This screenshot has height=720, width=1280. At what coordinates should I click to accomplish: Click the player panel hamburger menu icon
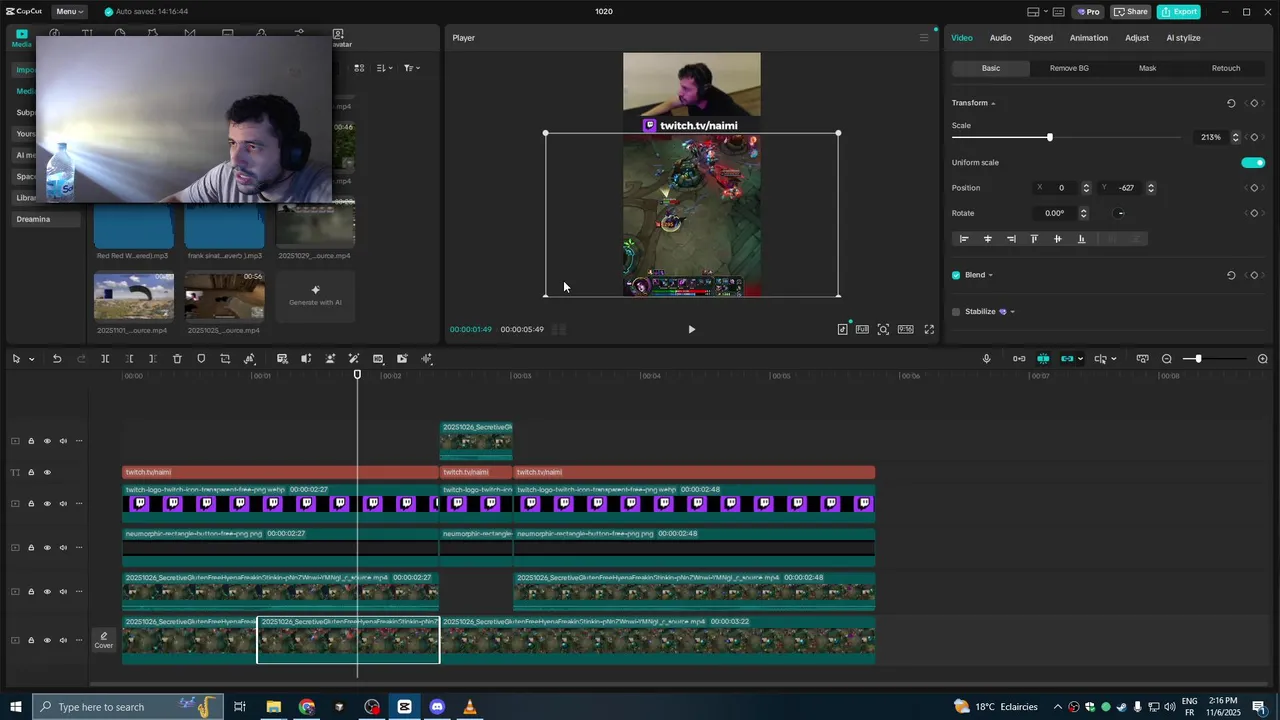point(924,38)
